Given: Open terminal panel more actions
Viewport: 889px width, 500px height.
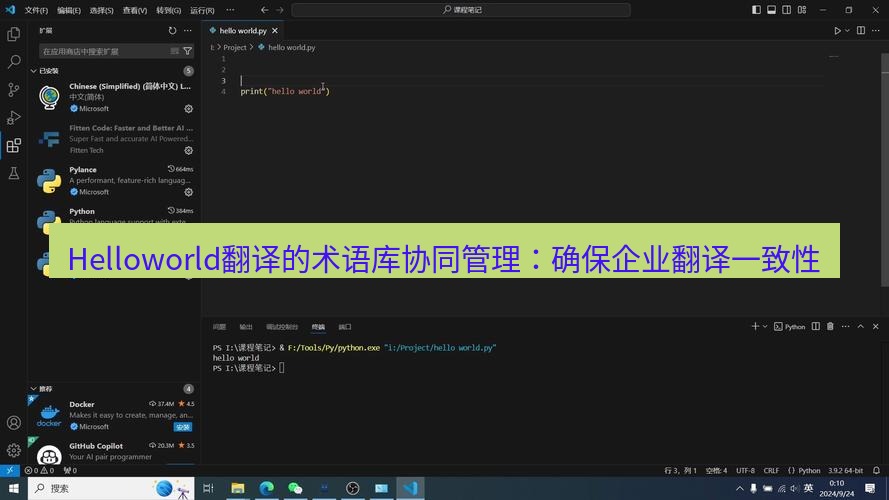Looking at the screenshot, I should tap(845, 327).
